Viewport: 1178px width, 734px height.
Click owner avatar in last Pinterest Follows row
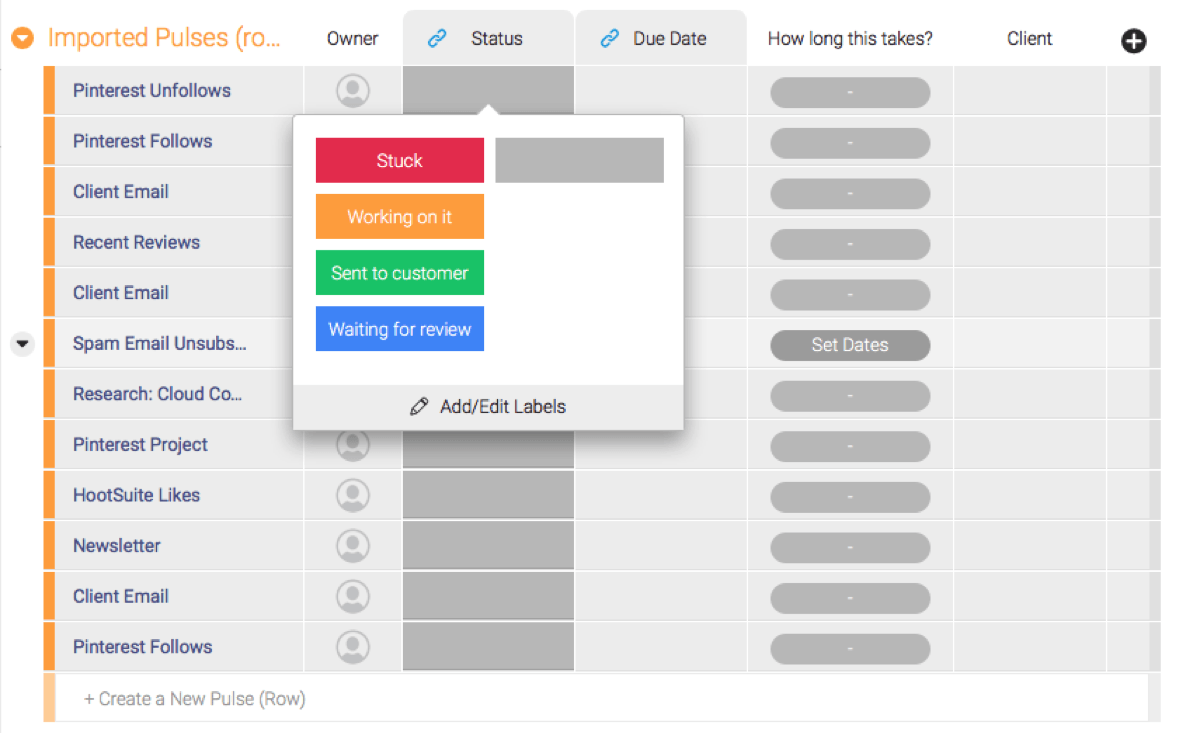(352, 647)
